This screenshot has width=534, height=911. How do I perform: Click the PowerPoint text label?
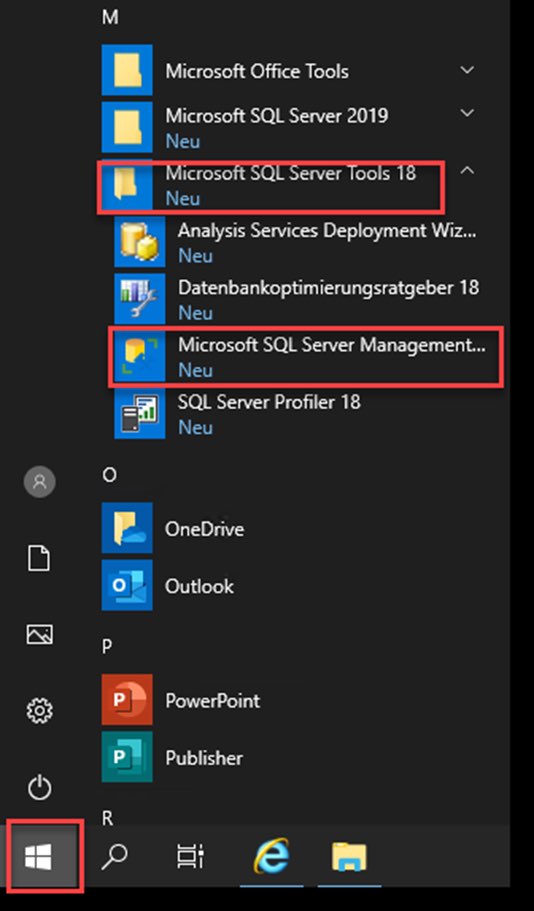pyautogui.click(x=213, y=701)
